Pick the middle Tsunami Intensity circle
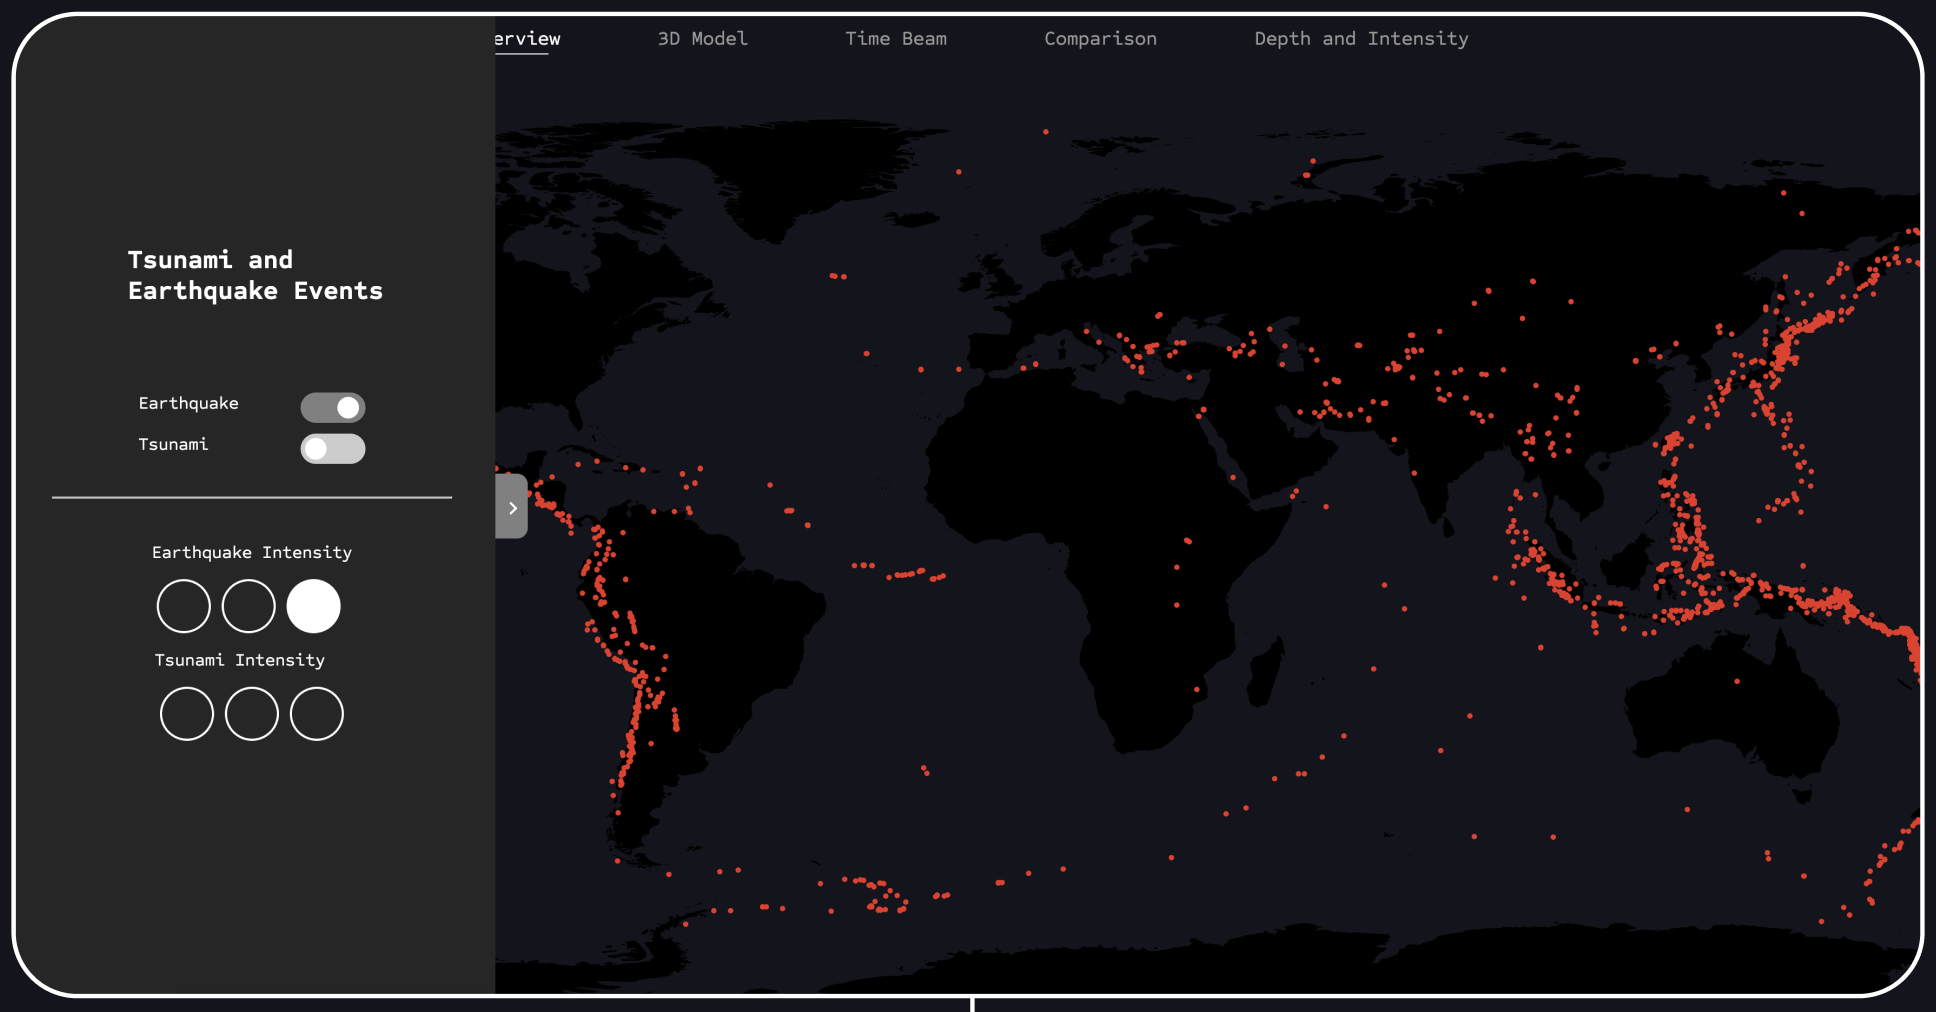The height and width of the screenshot is (1012, 1936). [x=252, y=714]
